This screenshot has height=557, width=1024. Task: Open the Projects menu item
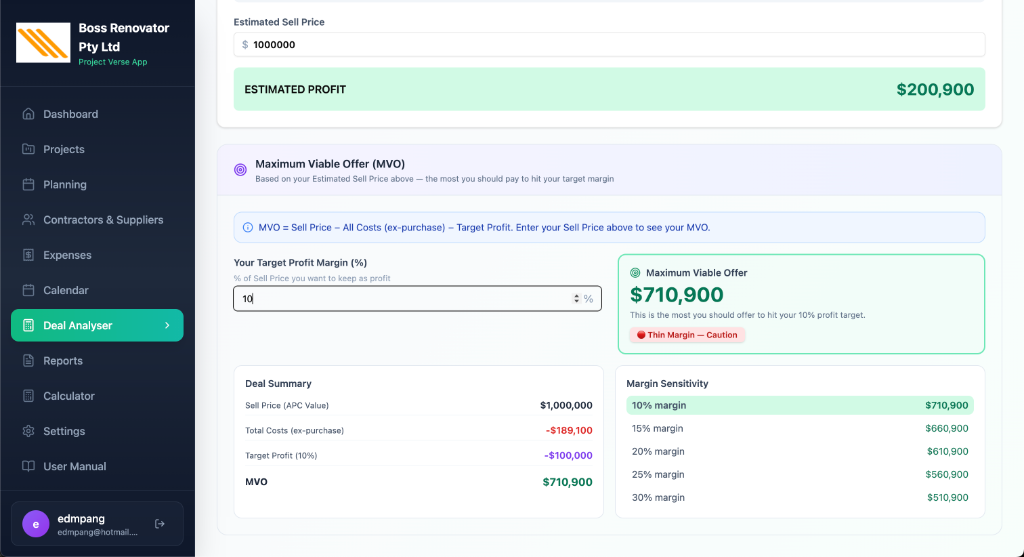pyautogui.click(x=97, y=149)
